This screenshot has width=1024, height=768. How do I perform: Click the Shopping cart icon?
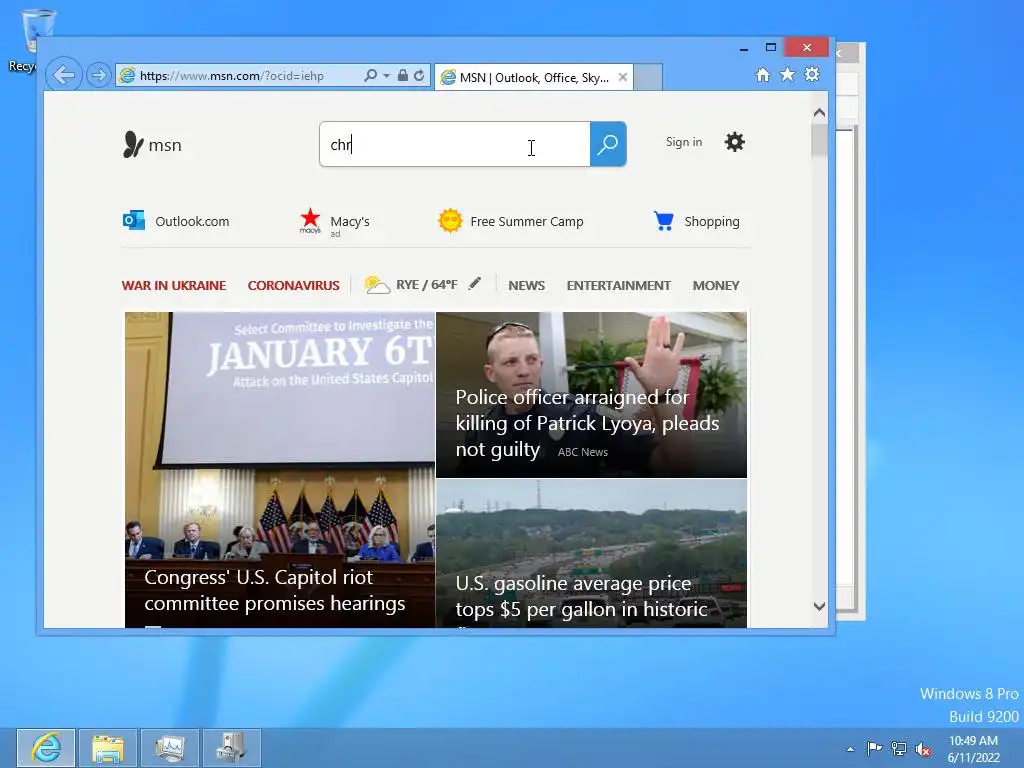(x=664, y=221)
